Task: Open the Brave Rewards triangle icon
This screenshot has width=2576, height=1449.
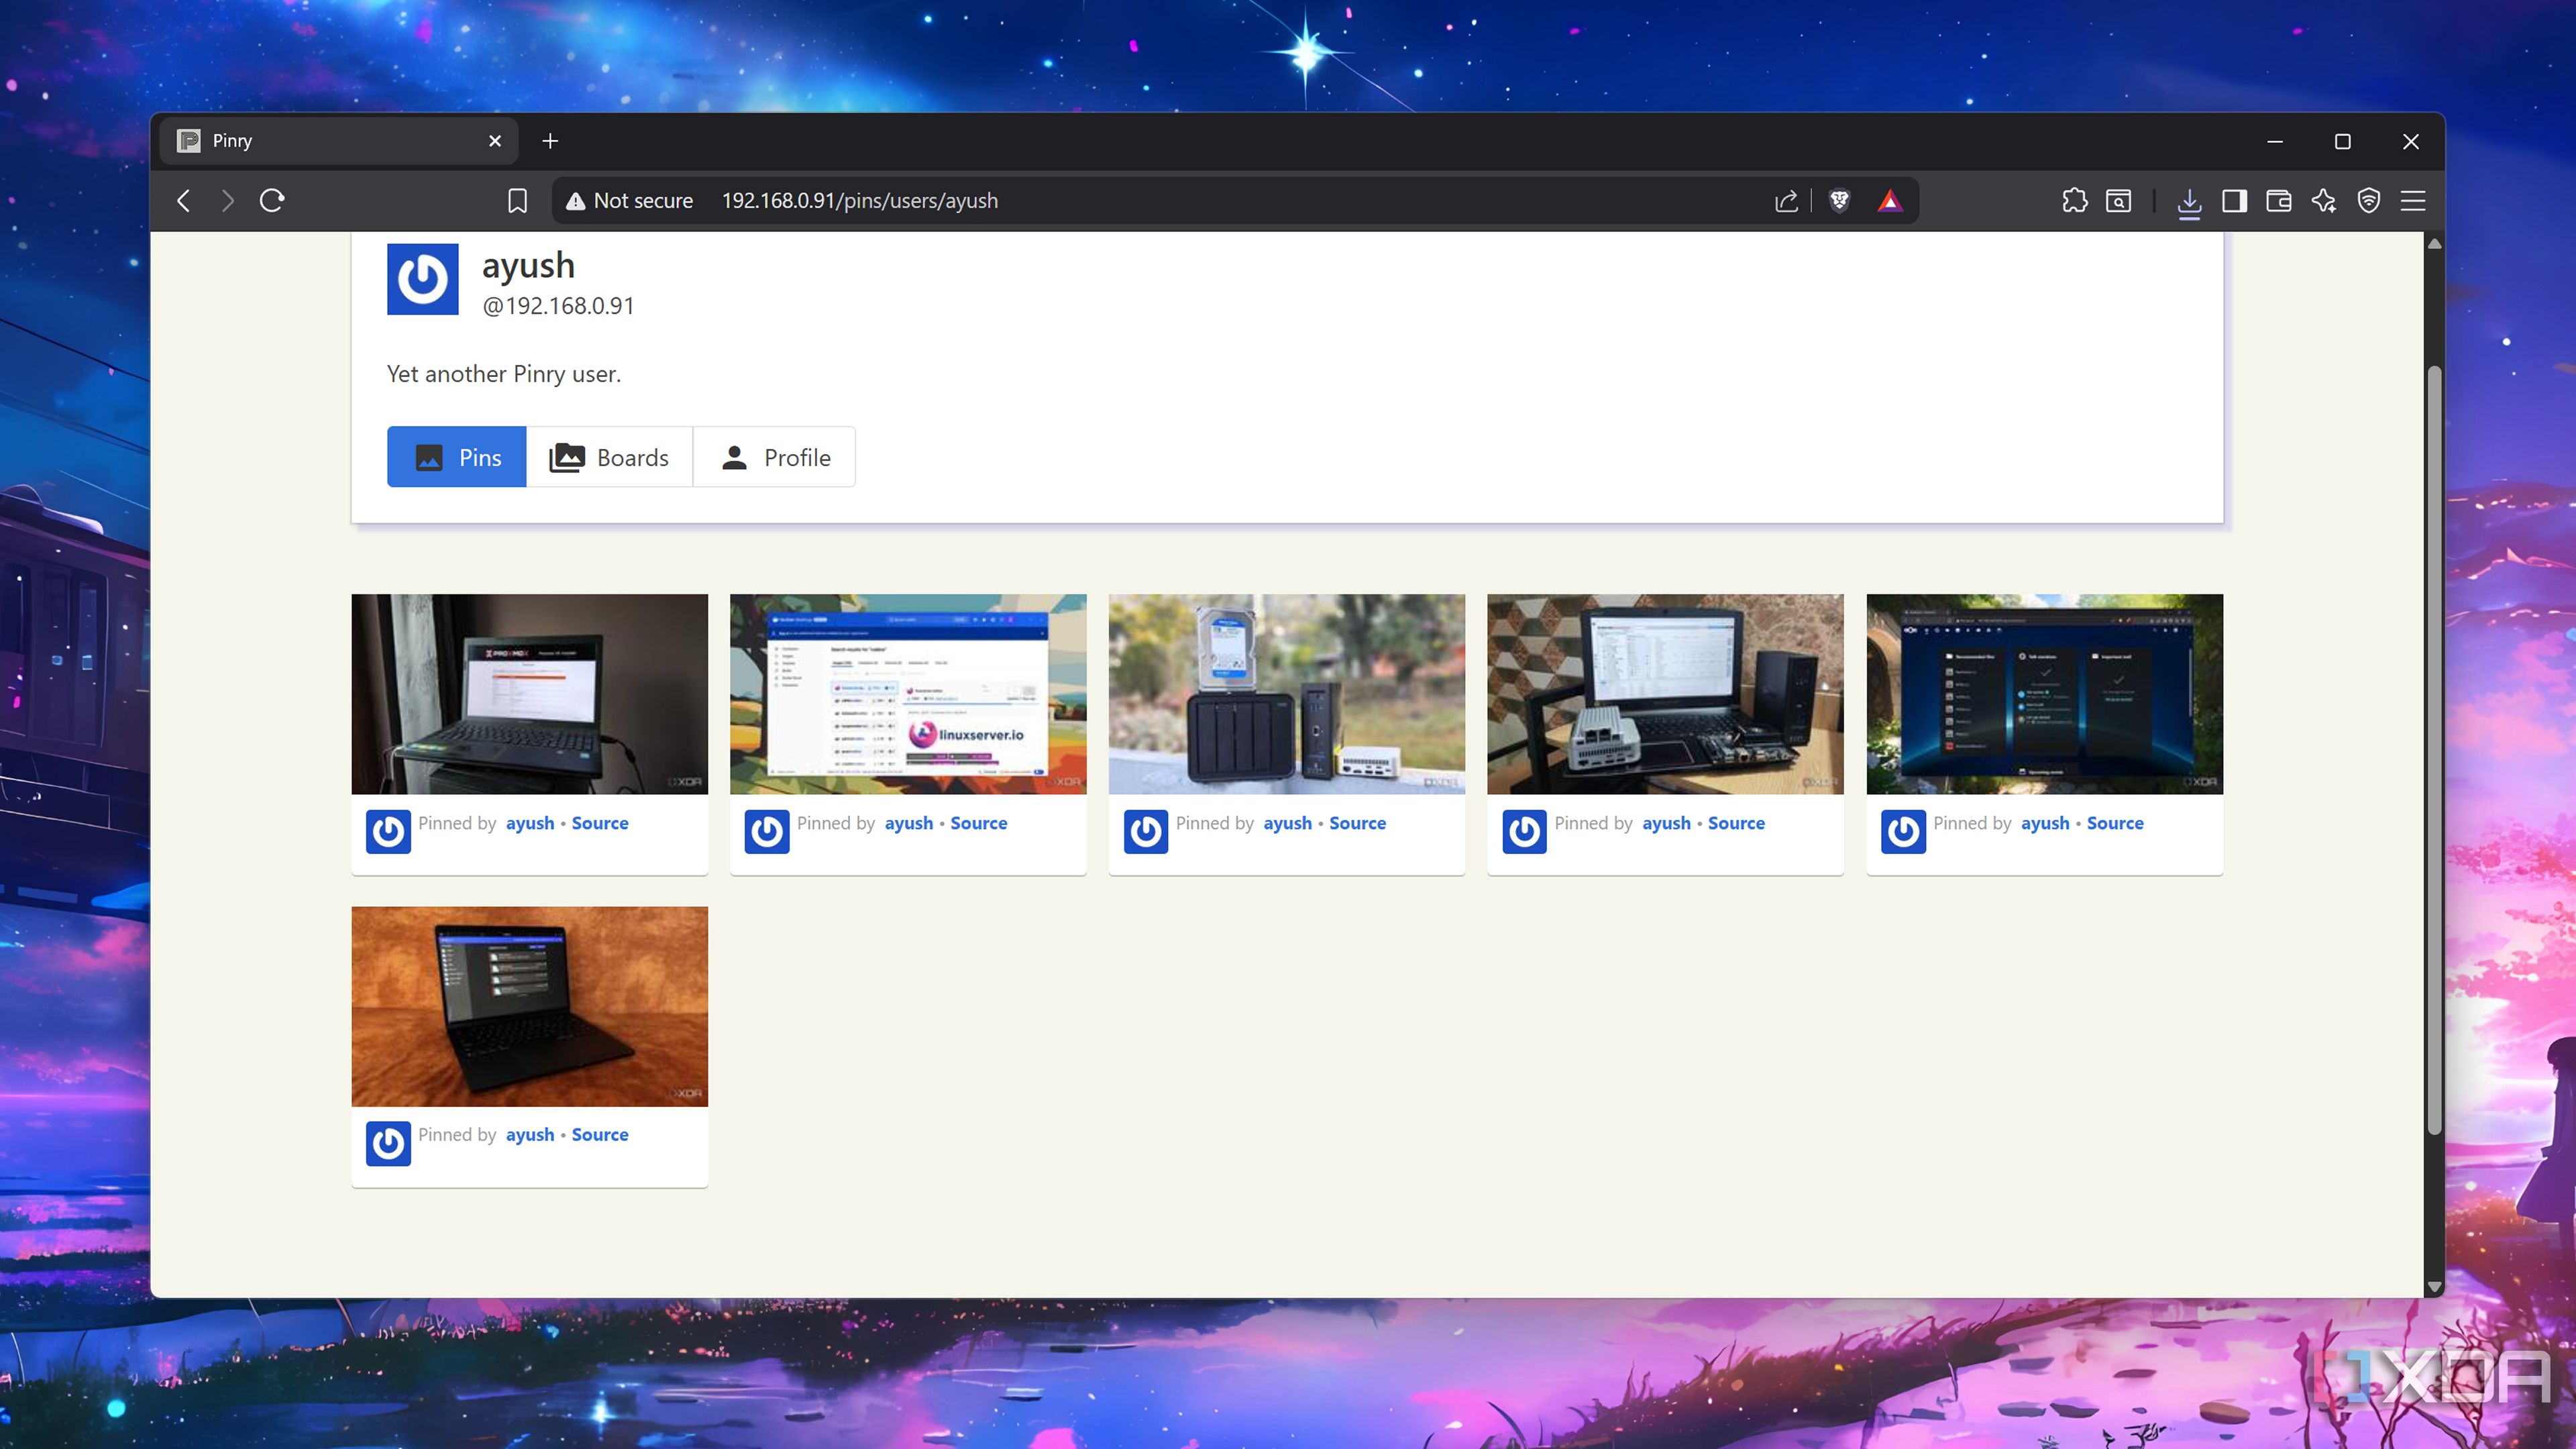Action: pyautogui.click(x=1889, y=201)
